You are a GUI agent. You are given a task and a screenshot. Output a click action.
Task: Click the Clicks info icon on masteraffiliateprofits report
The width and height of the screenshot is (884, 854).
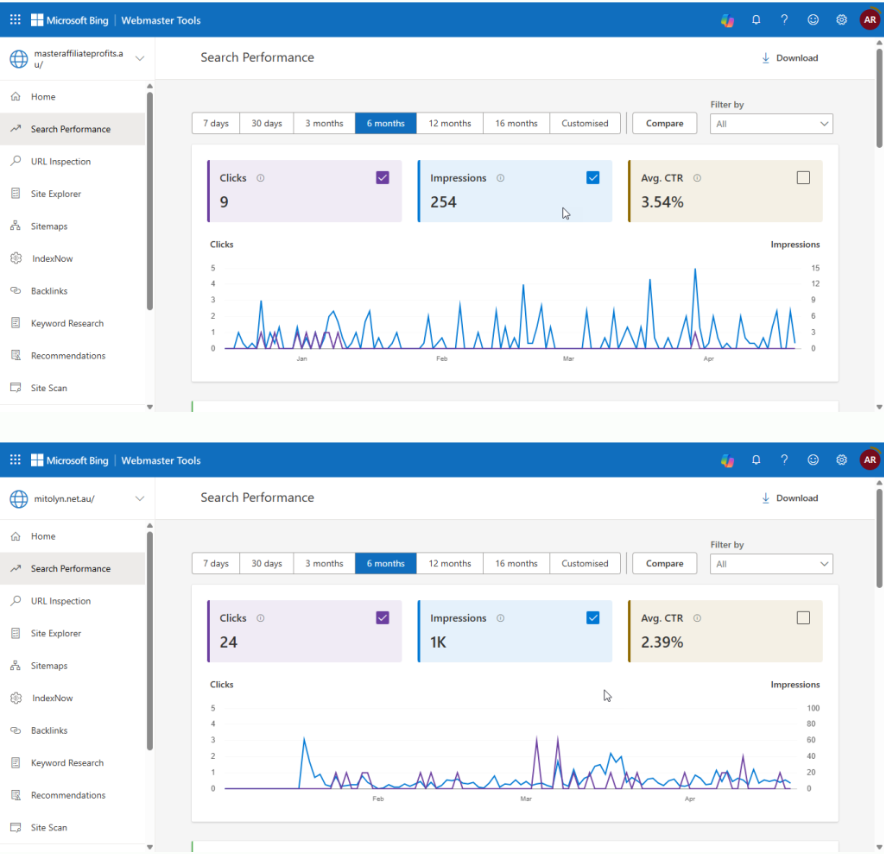point(260,178)
